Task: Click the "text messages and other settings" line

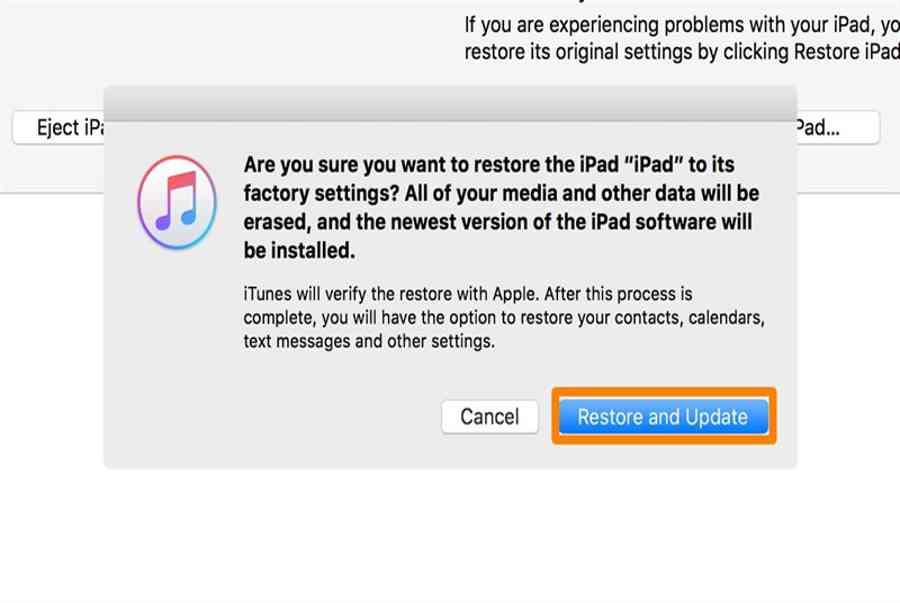Action: coord(369,341)
